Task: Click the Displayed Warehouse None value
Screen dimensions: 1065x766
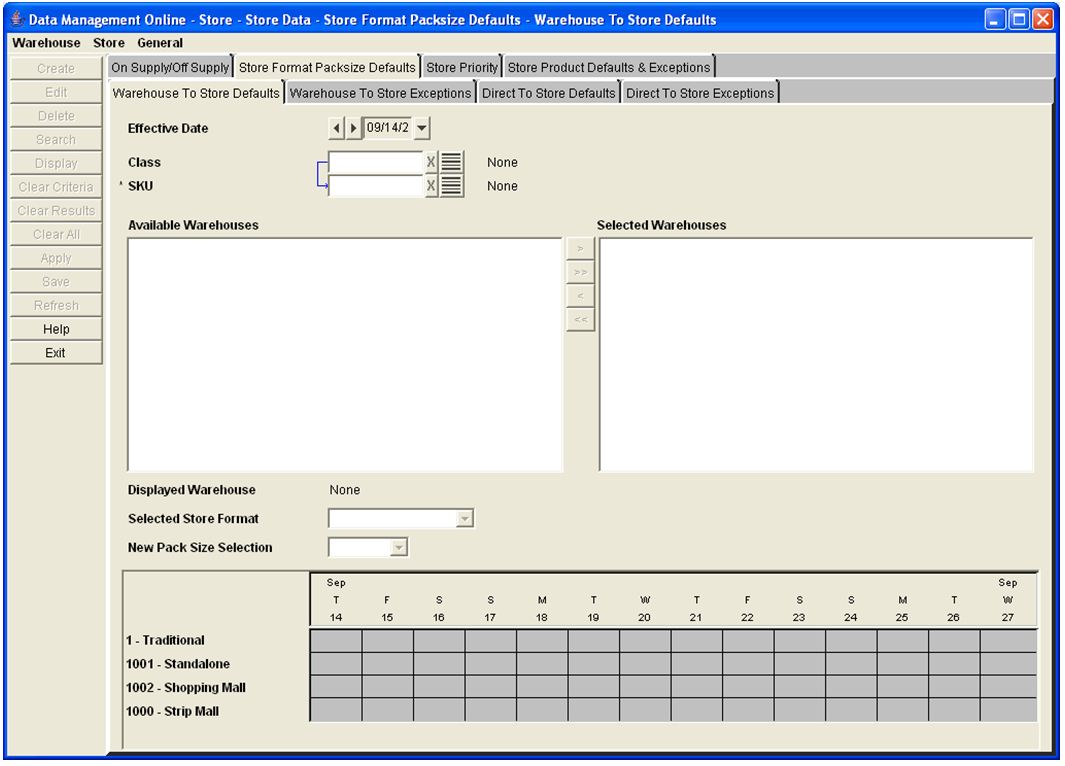Action: pos(345,490)
